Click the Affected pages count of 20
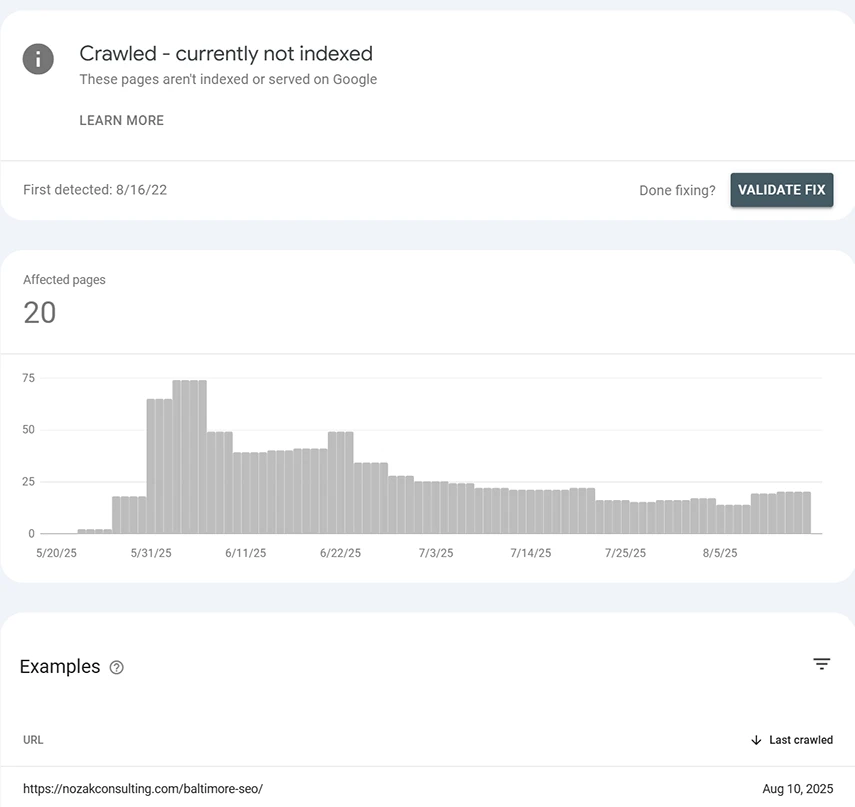 tap(40, 313)
